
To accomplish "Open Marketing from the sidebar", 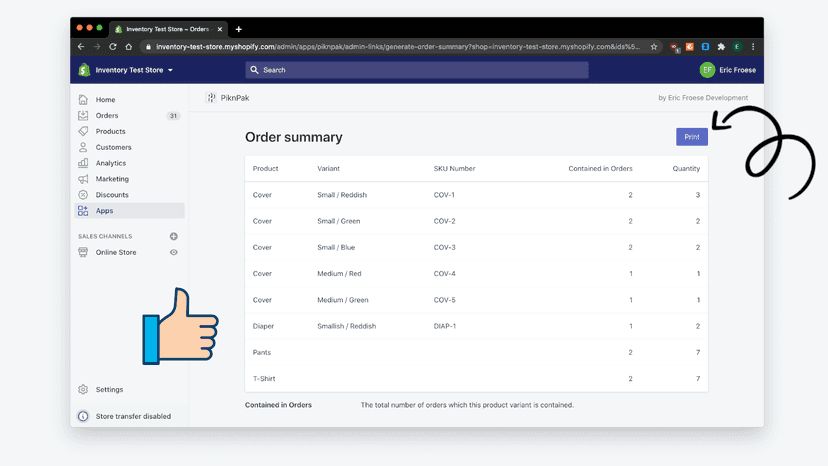I will pos(112,179).
